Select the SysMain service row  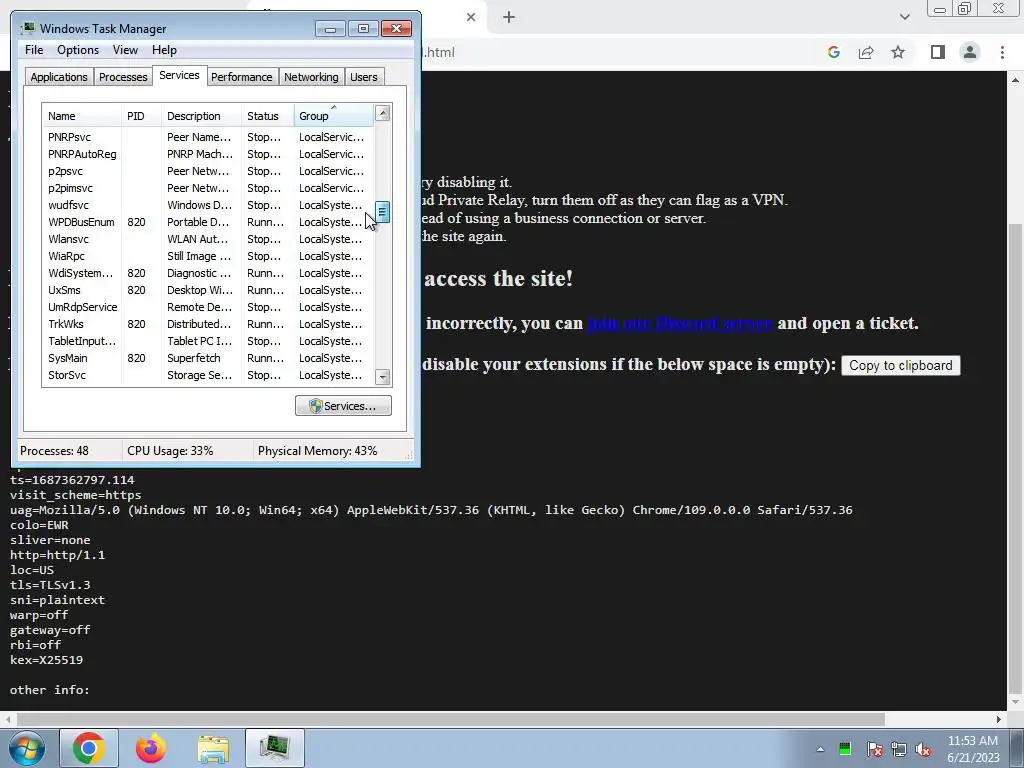point(208,358)
